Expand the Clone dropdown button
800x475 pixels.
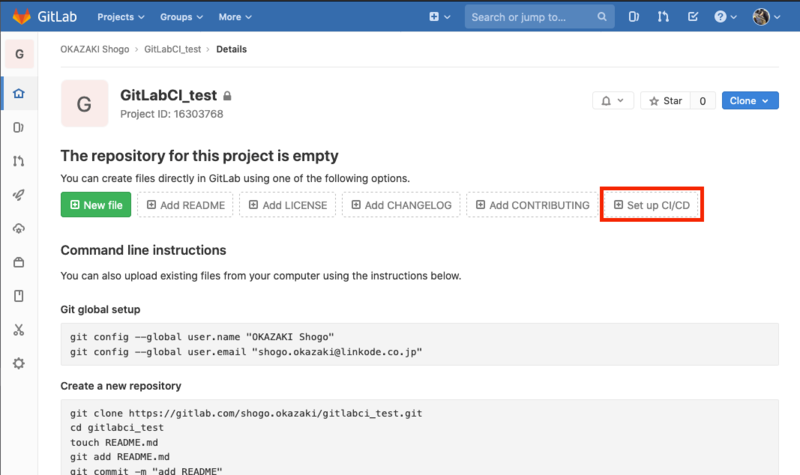749,101
